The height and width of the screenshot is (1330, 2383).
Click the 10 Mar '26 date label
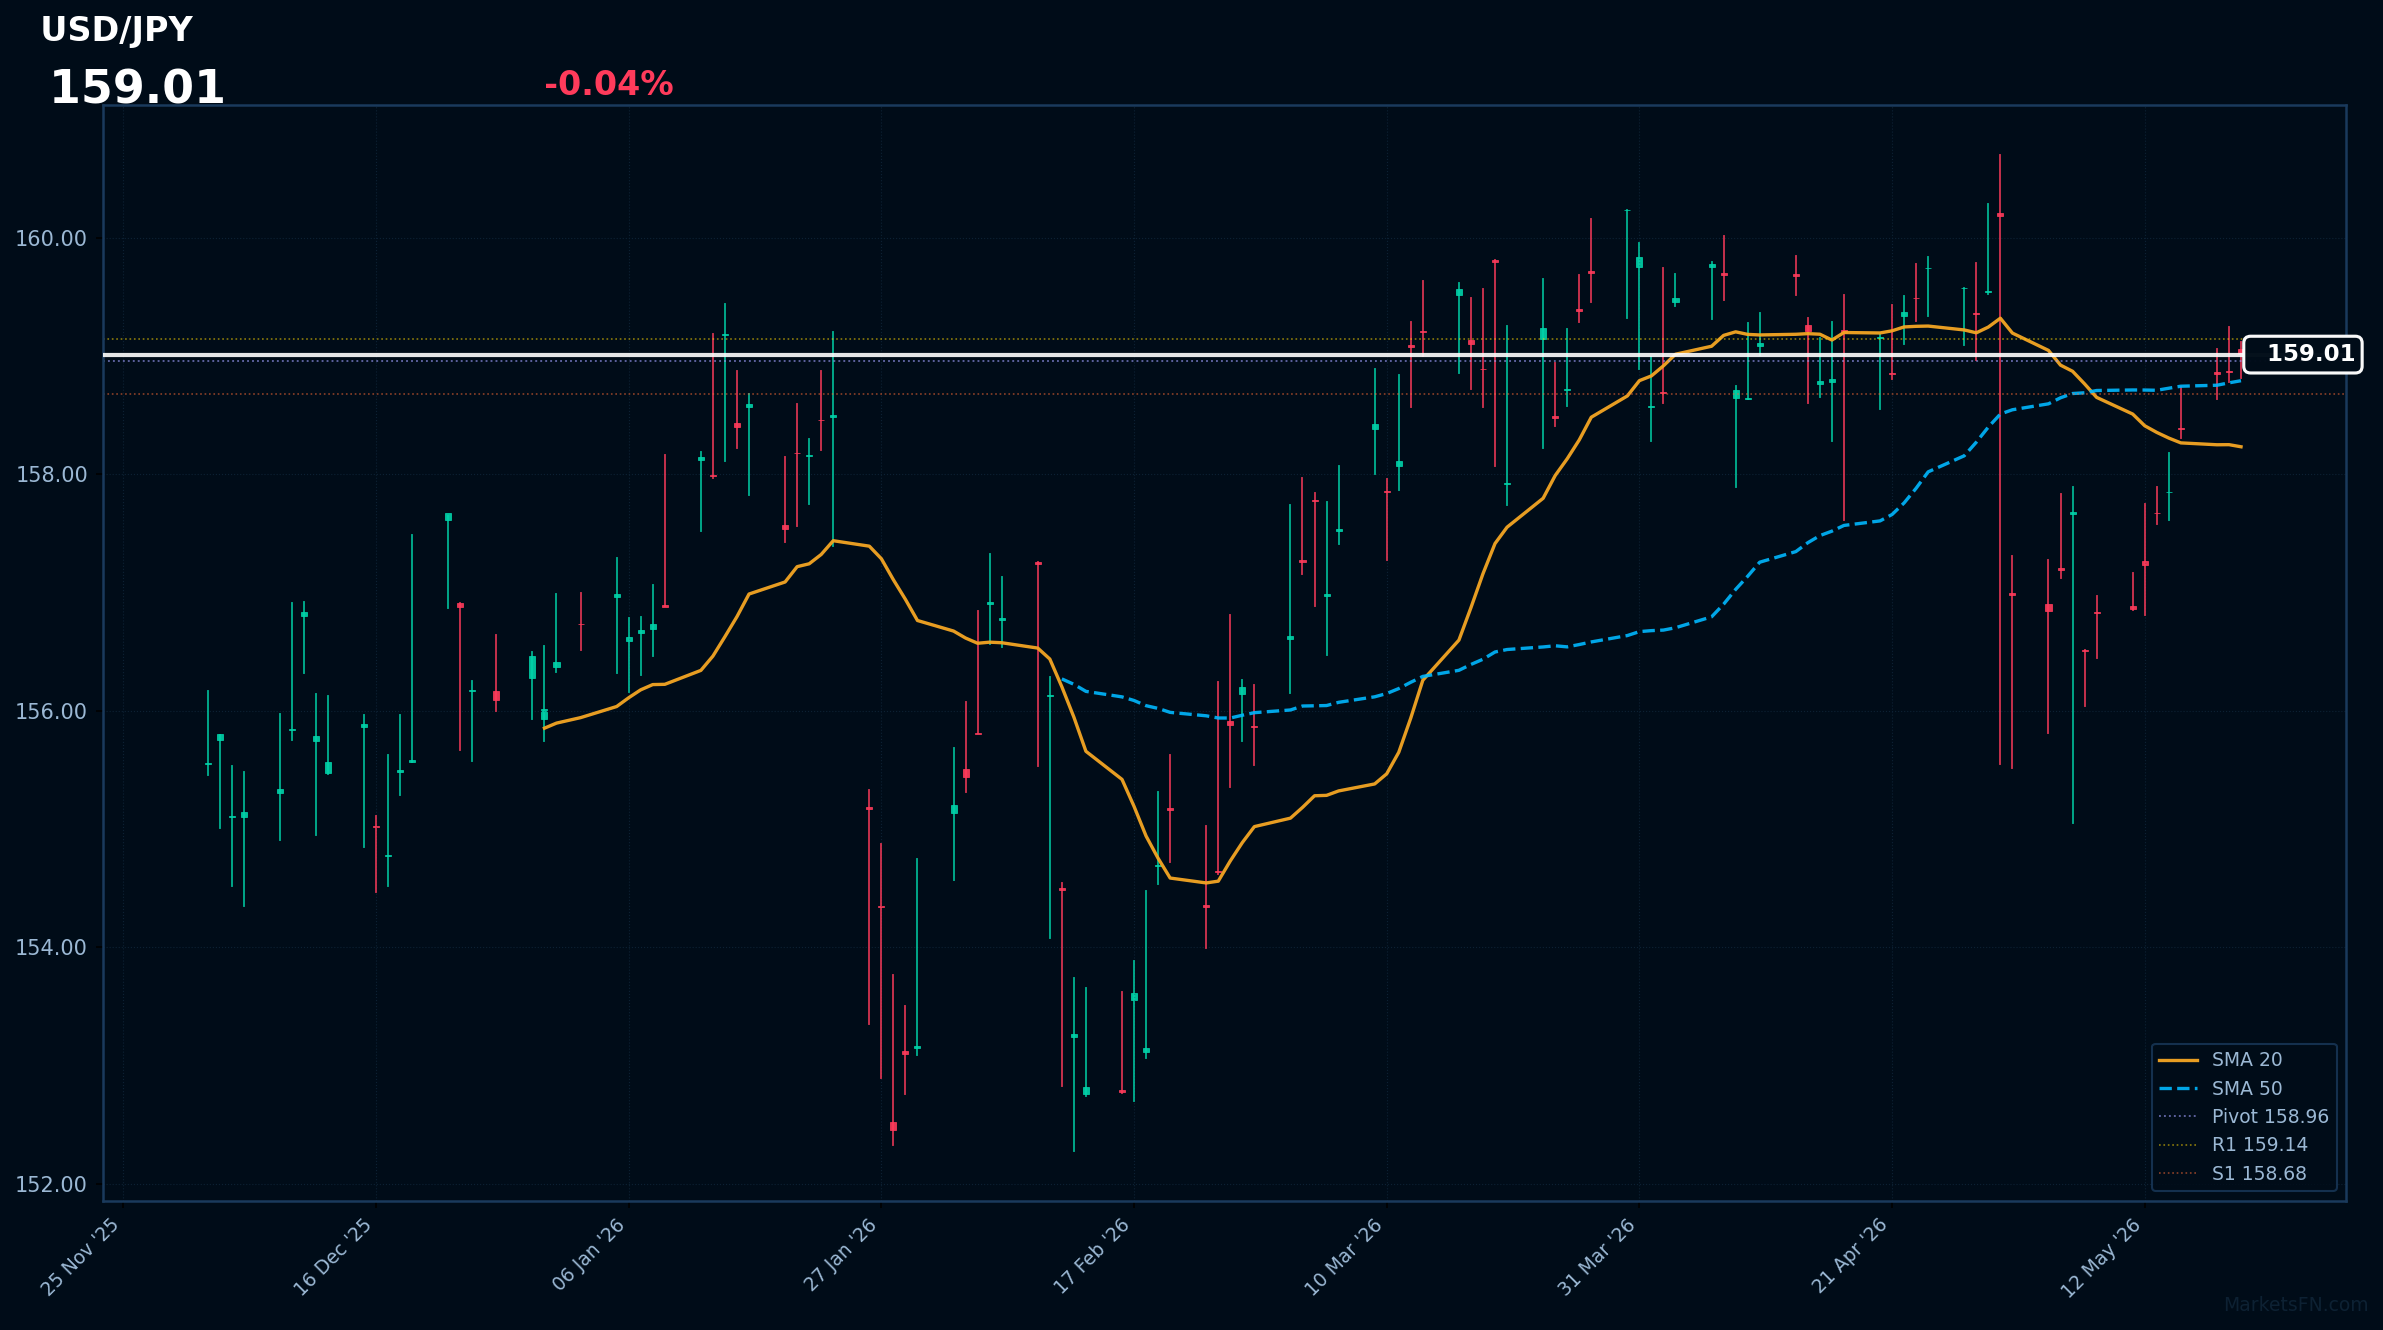point(1345,1257)
